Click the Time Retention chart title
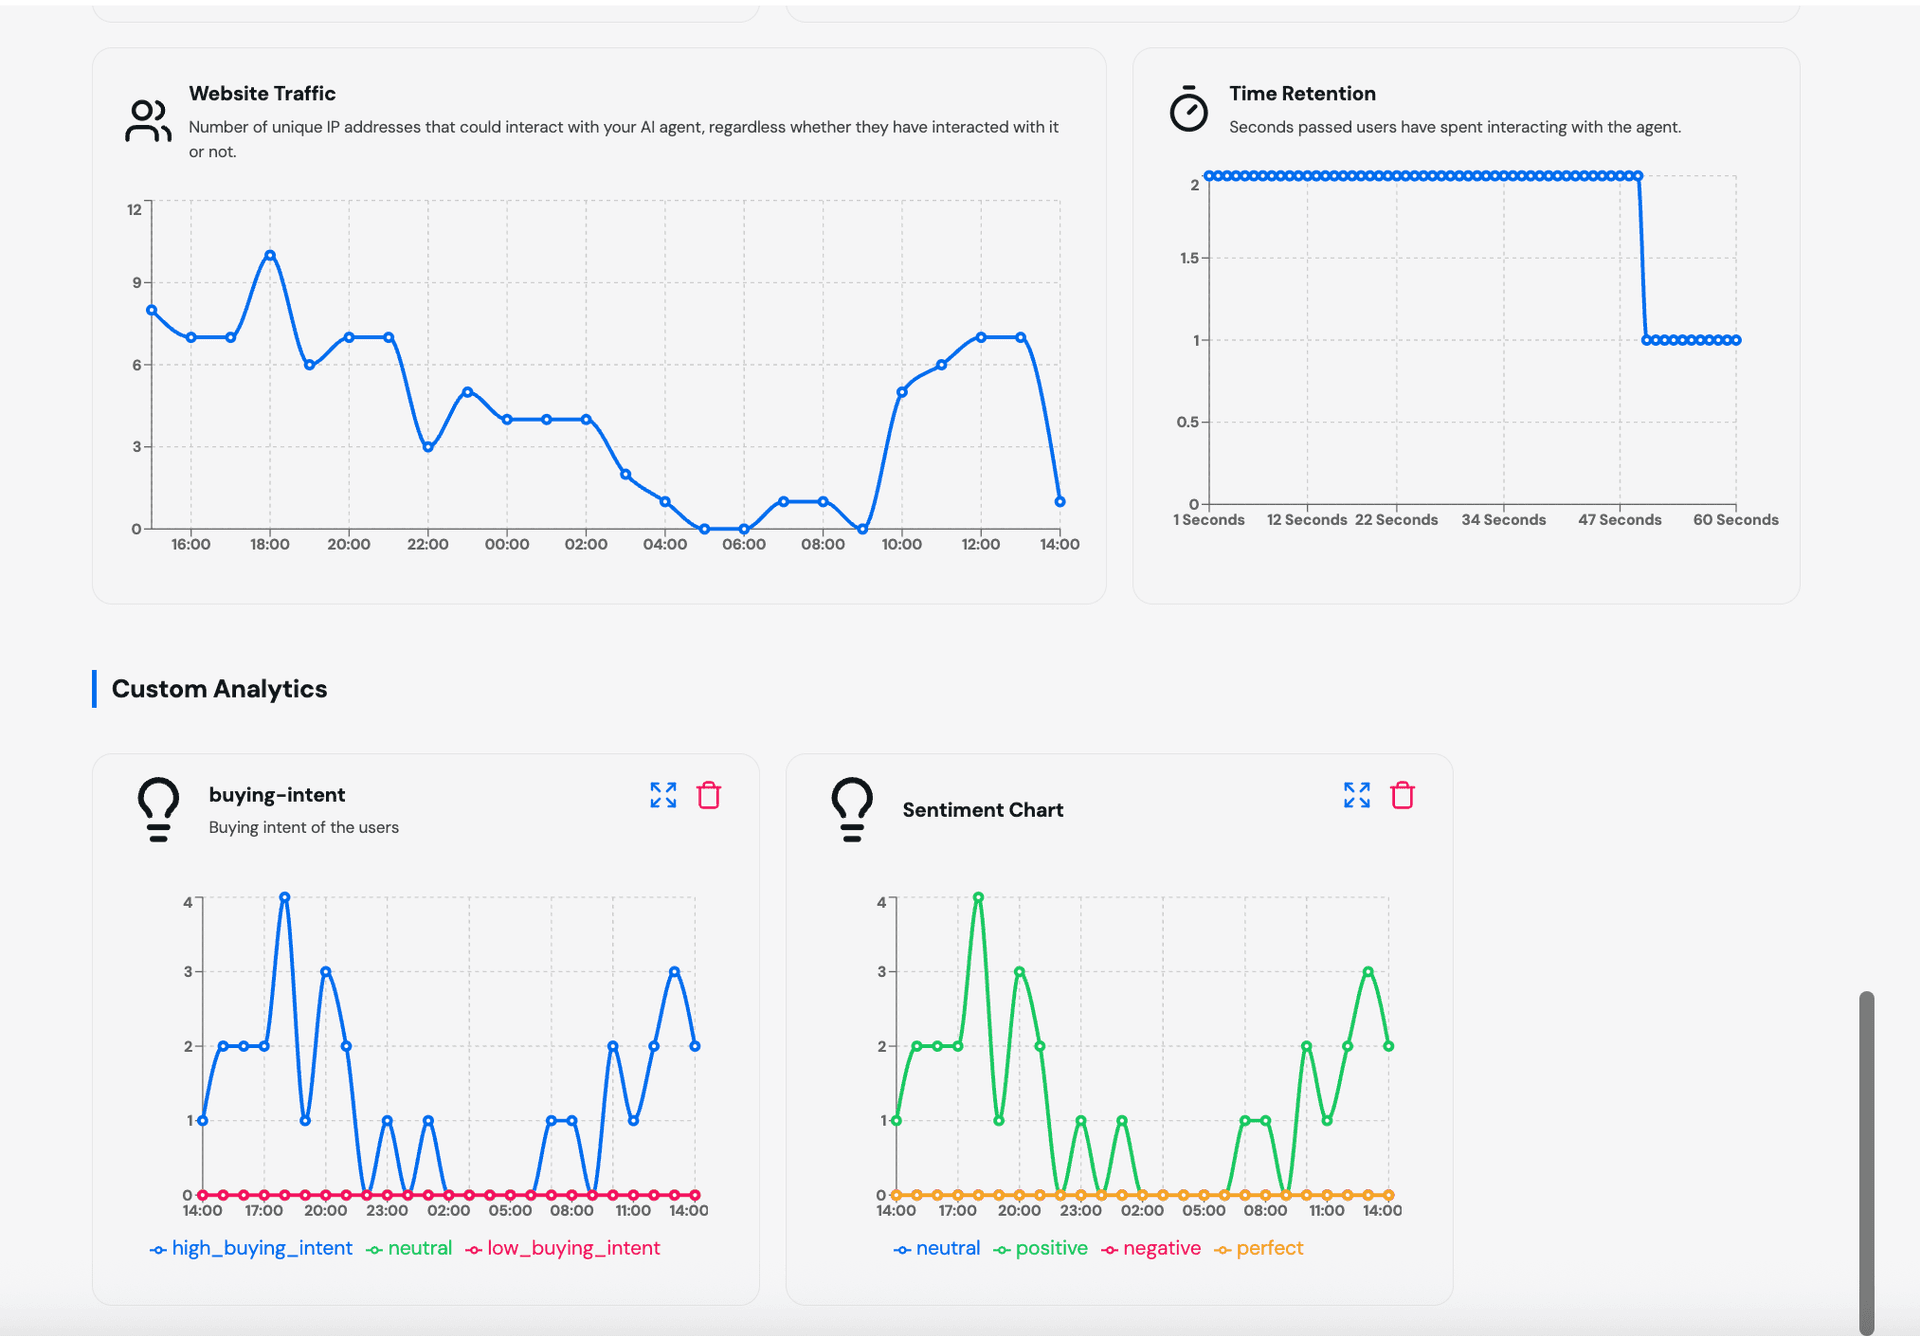The height and width of the screenshot is (1336, 1920). pyautogui.click(x=1303, y=93)
